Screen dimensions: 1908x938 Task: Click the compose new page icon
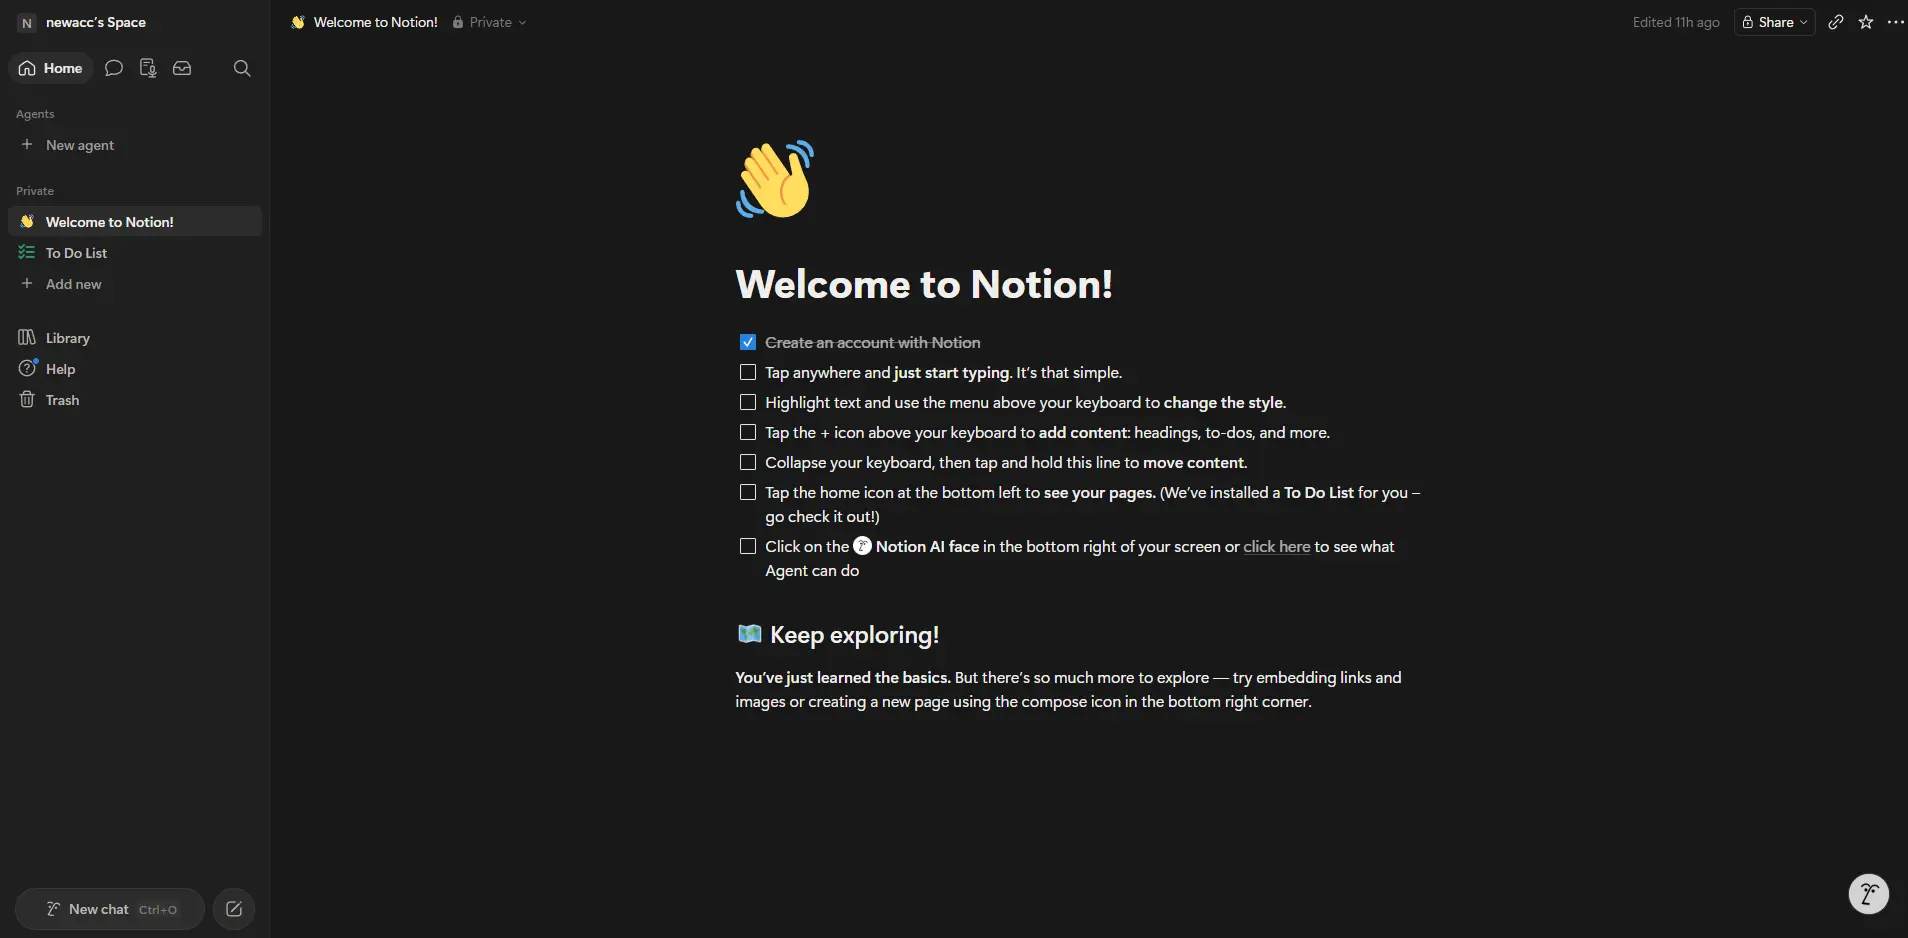point(234,909)
